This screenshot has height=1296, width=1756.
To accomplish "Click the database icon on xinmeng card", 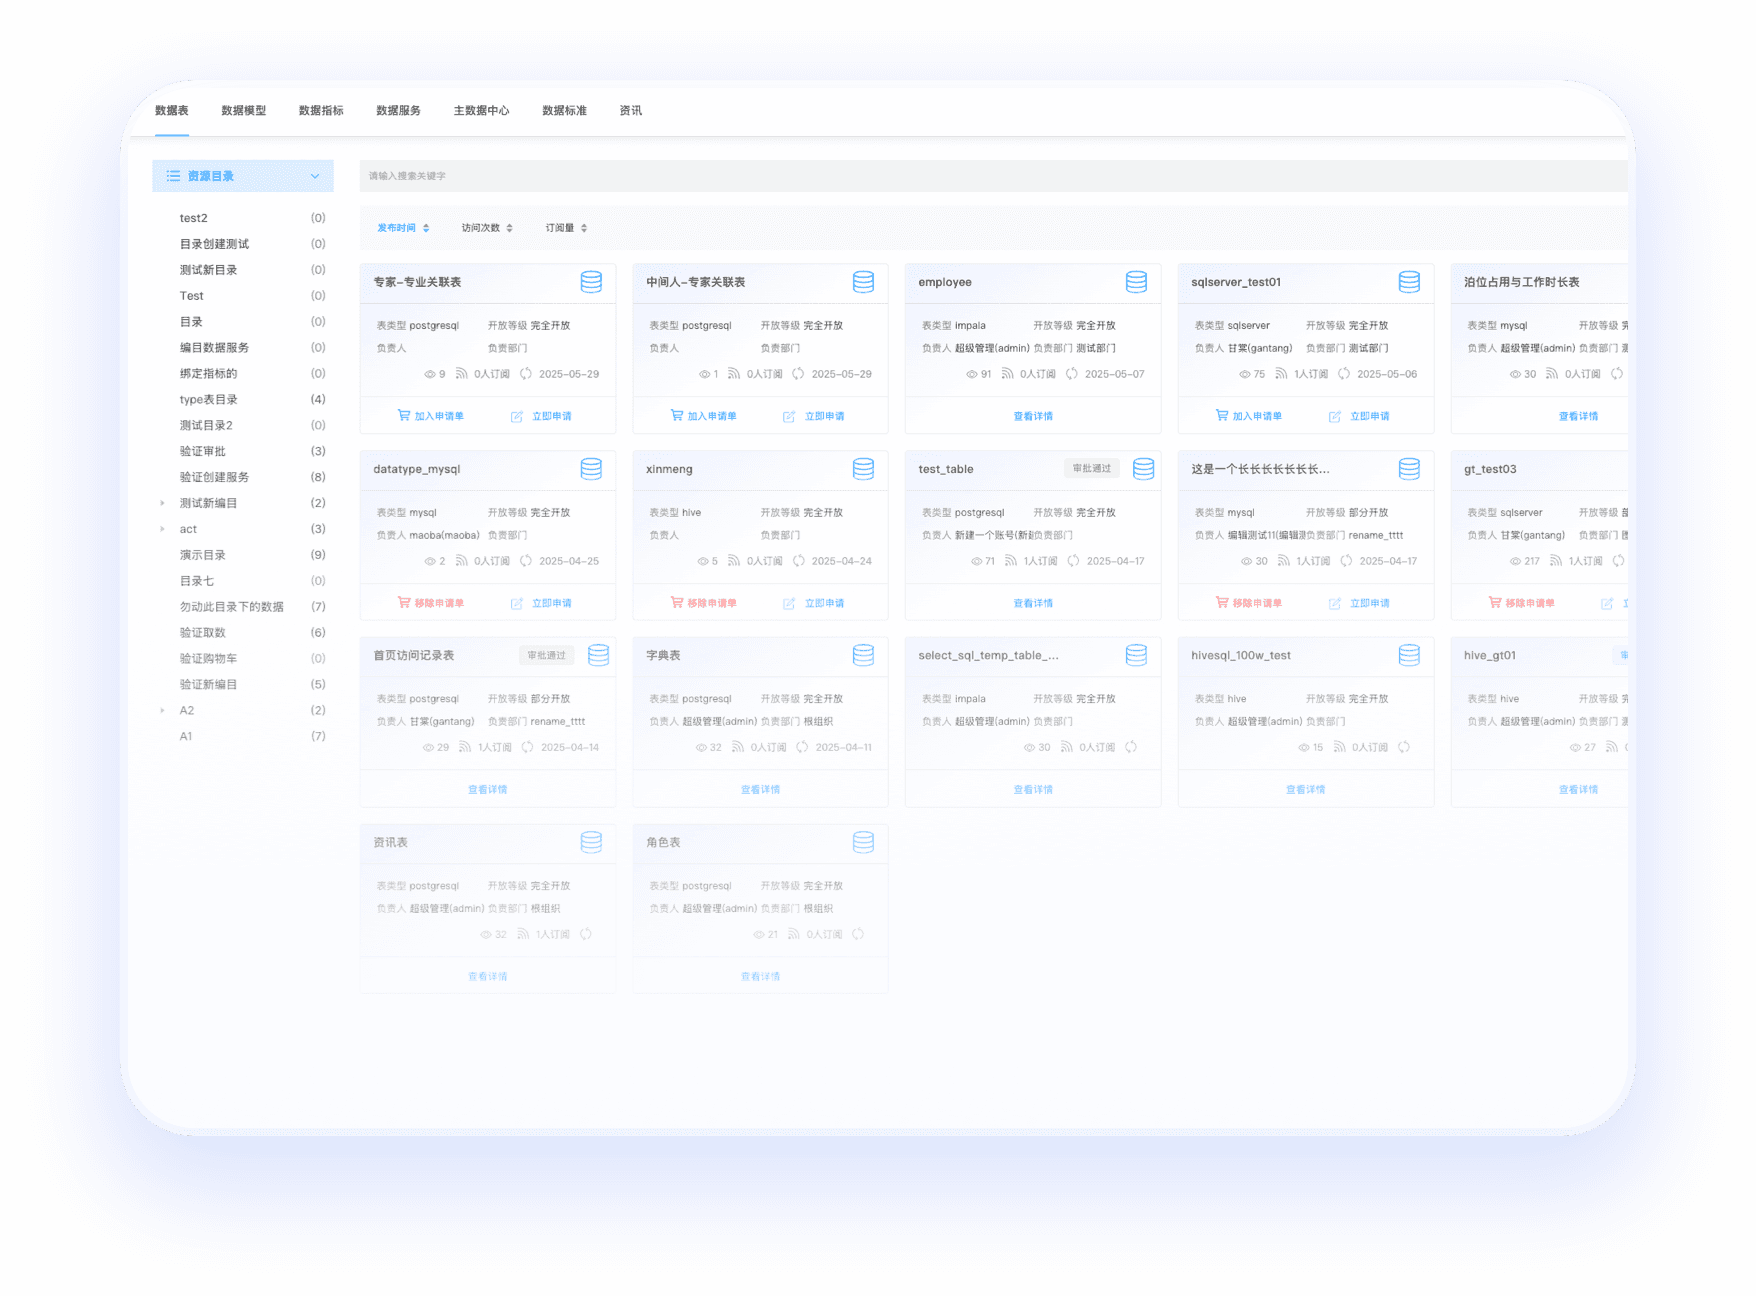I will pos(863,469).
